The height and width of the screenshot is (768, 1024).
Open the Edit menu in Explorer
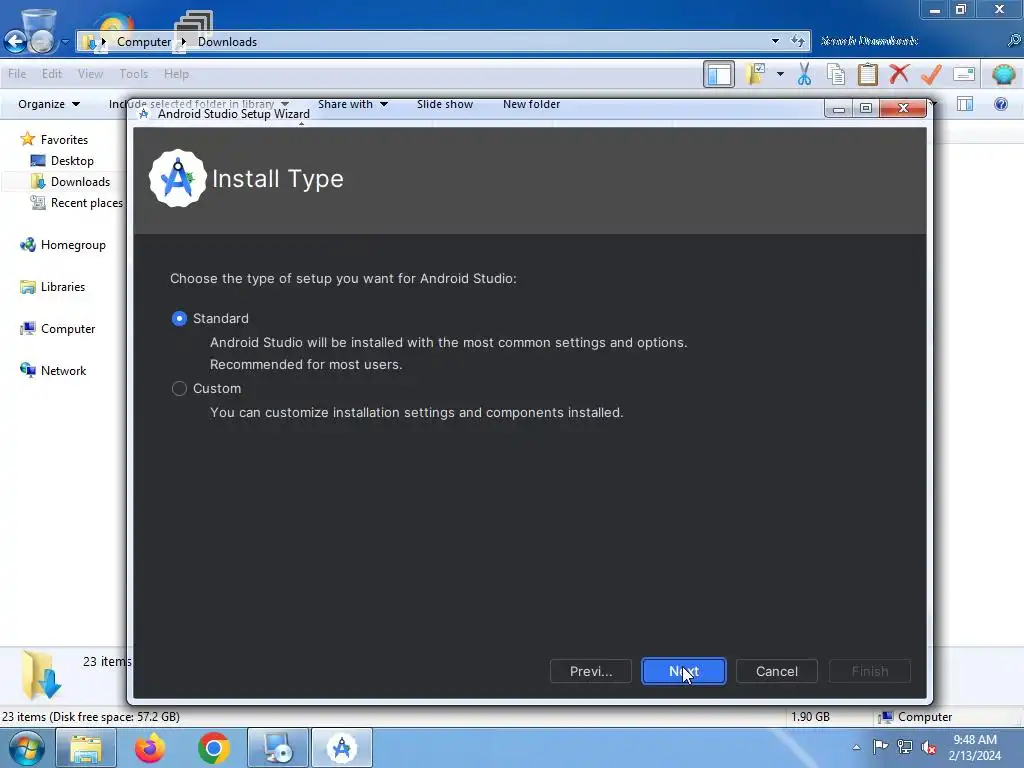[52, 74]
